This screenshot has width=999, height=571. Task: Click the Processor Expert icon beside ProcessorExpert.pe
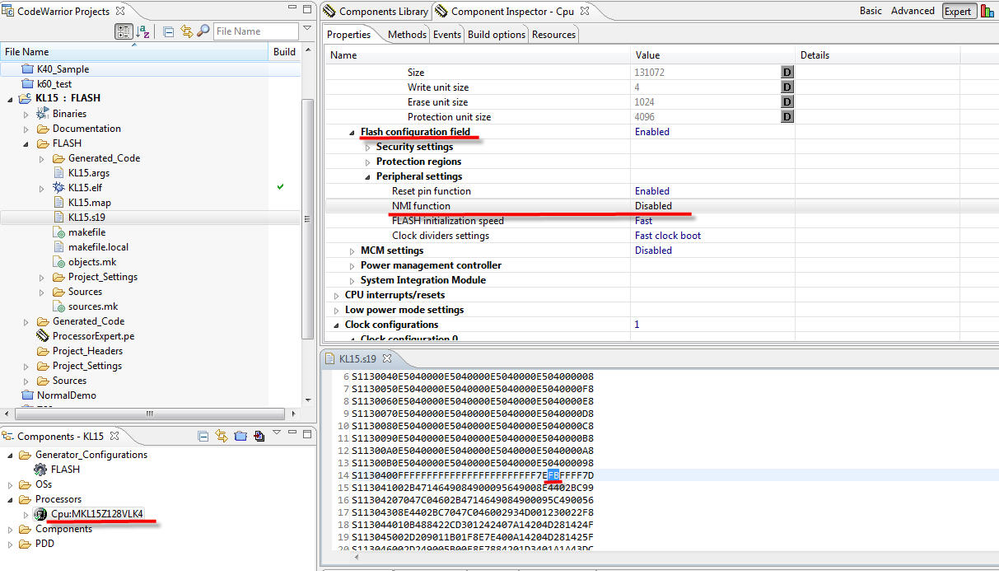point(43,336)
